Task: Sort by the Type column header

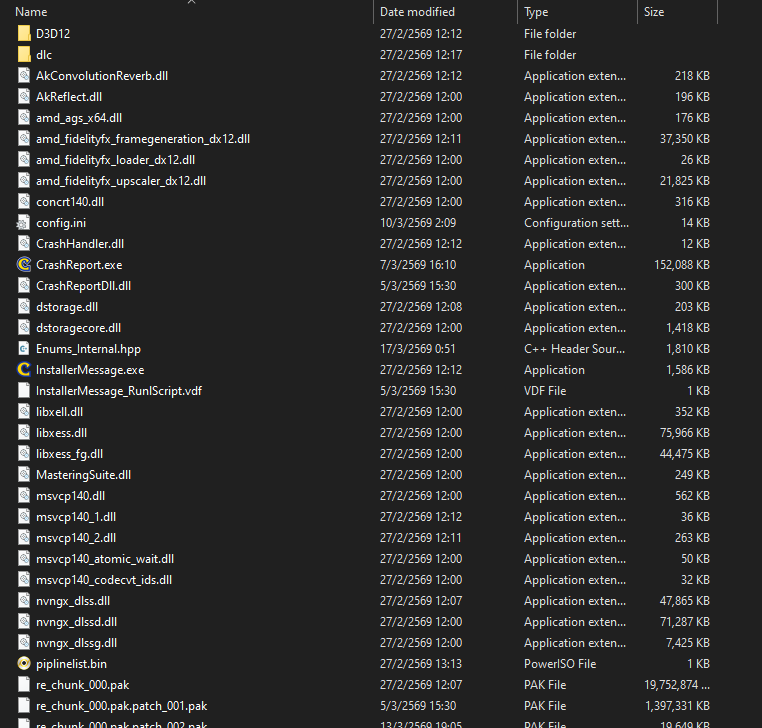Action: 536,12
